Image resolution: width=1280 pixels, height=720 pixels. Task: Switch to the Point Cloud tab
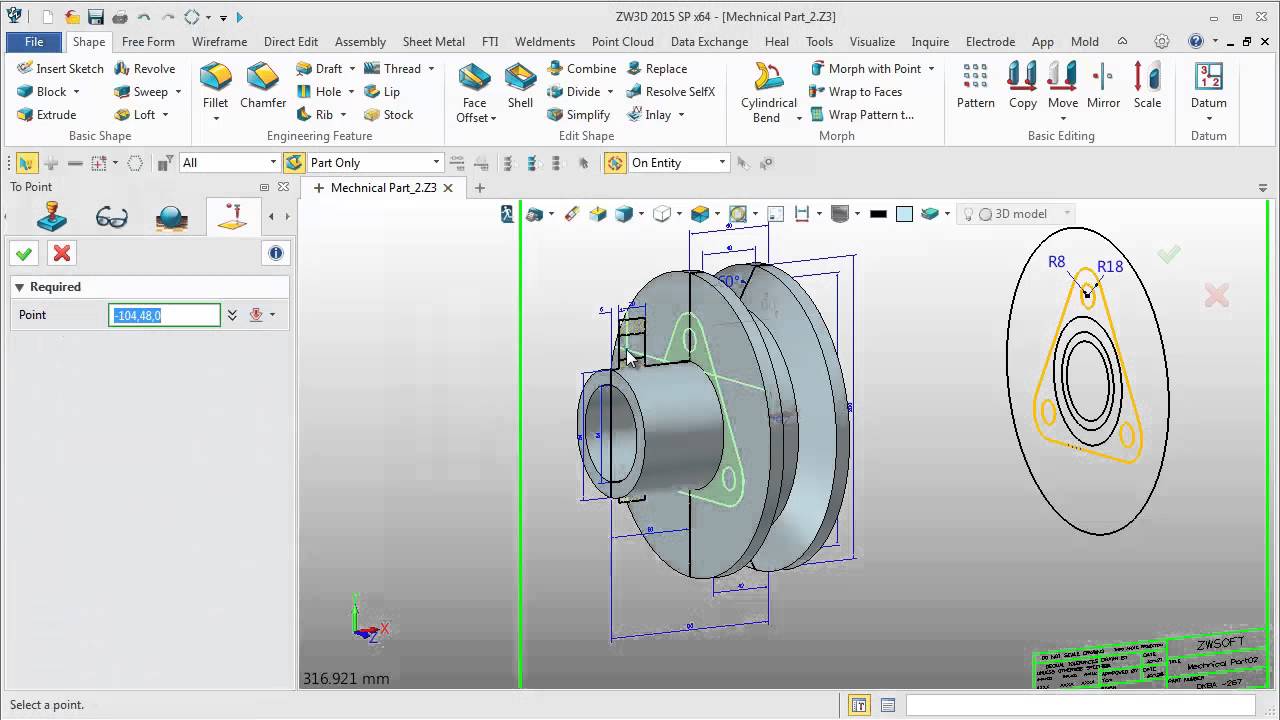(622, 42)
